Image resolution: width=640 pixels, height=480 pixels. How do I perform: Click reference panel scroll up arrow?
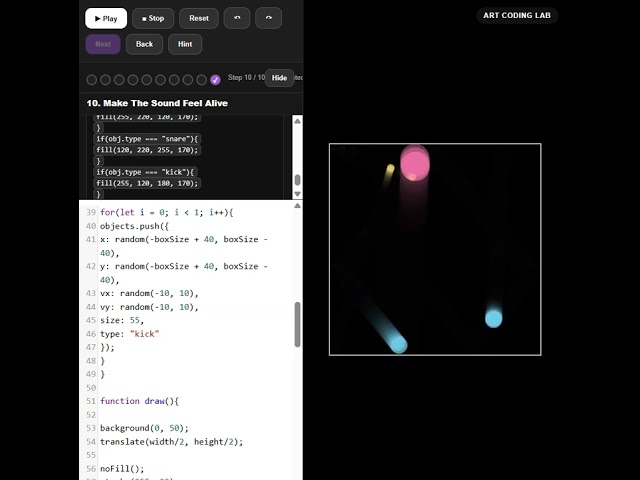(298, 121)
